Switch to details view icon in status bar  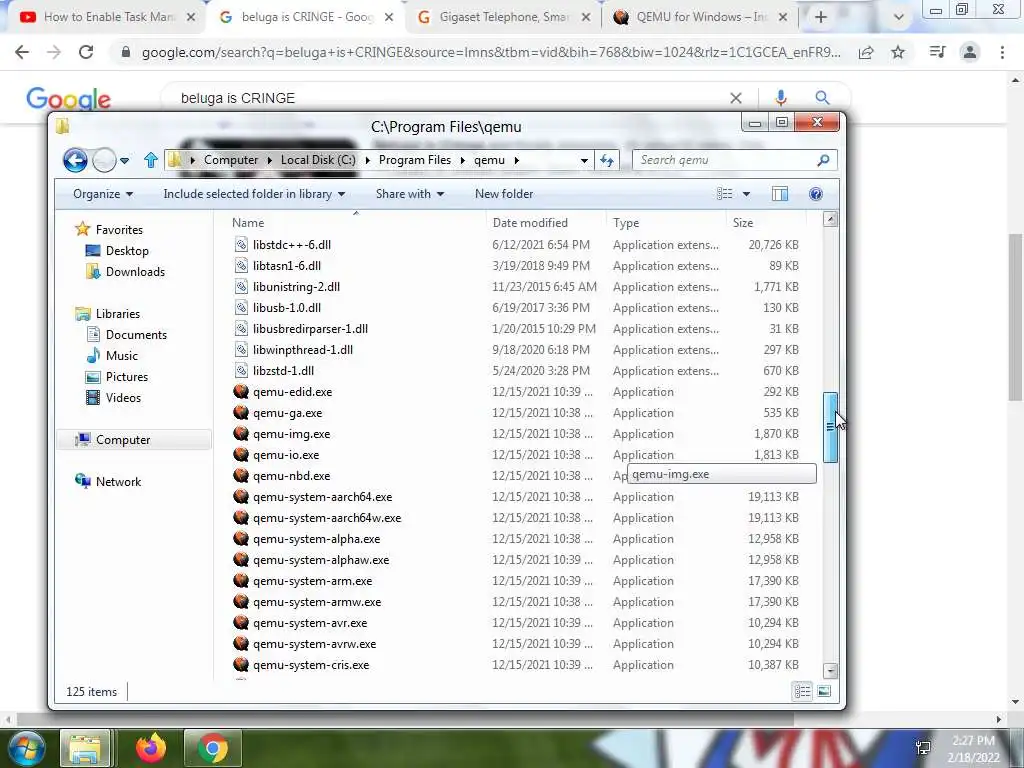click(803, 691)
